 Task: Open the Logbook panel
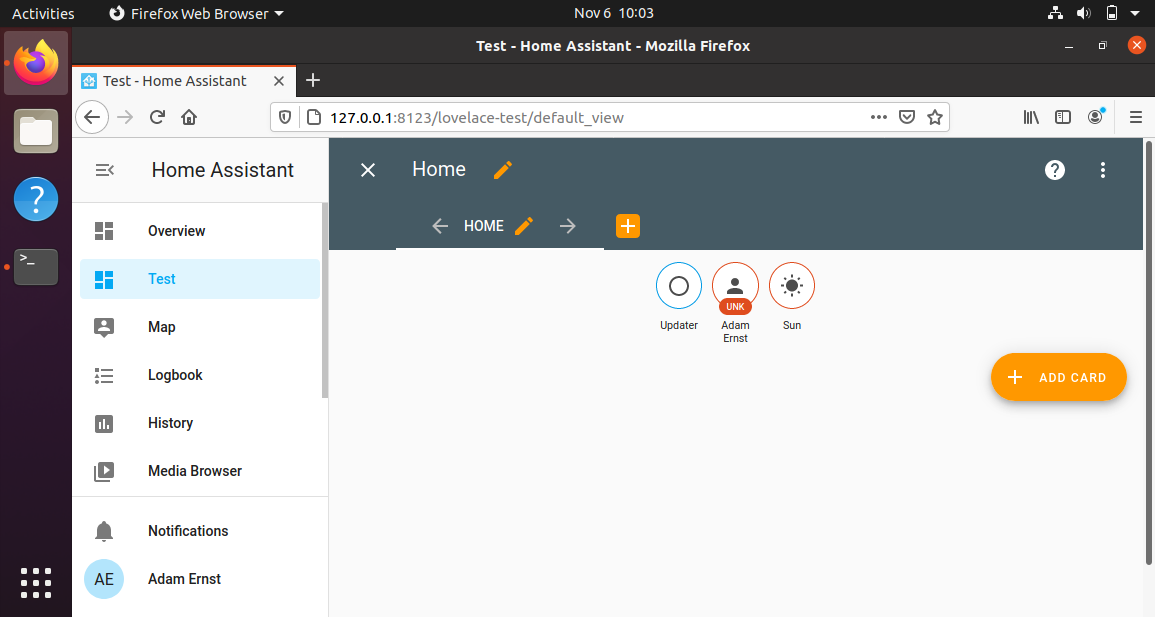click(200, 375)
